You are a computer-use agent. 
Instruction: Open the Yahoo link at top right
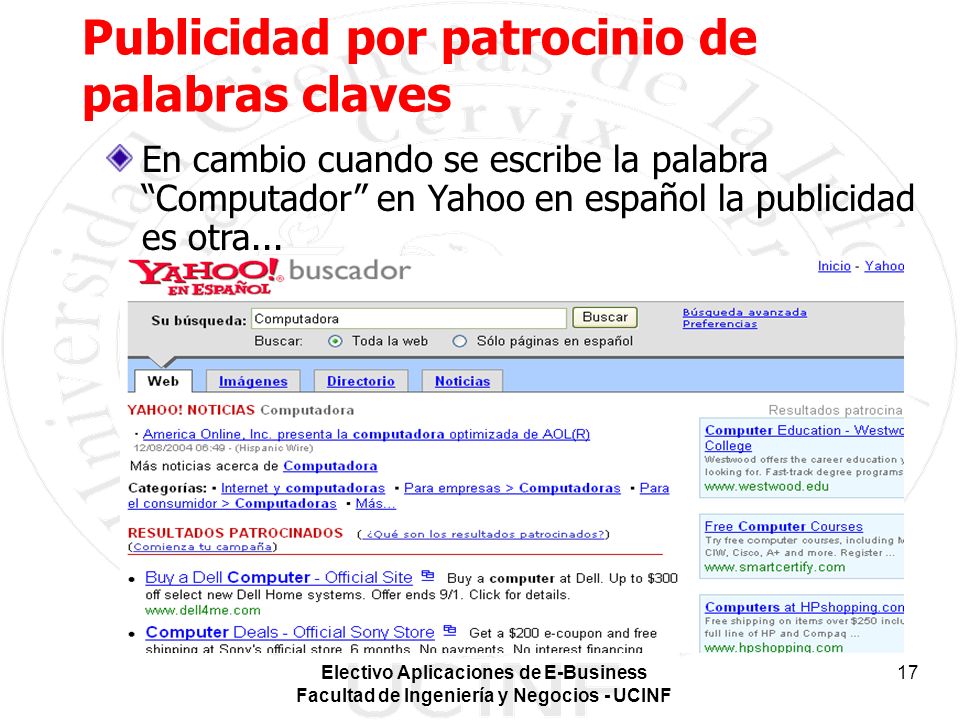[x=884, y=266]
